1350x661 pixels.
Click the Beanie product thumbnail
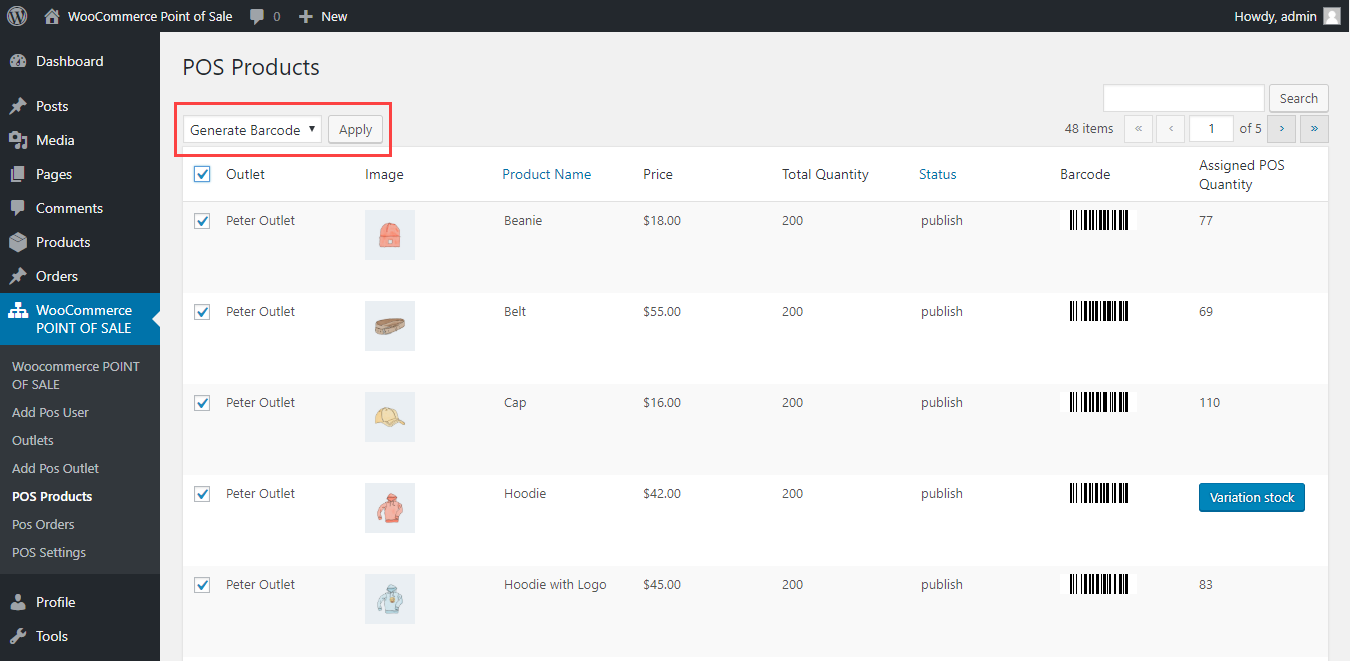tap(390, 235)
